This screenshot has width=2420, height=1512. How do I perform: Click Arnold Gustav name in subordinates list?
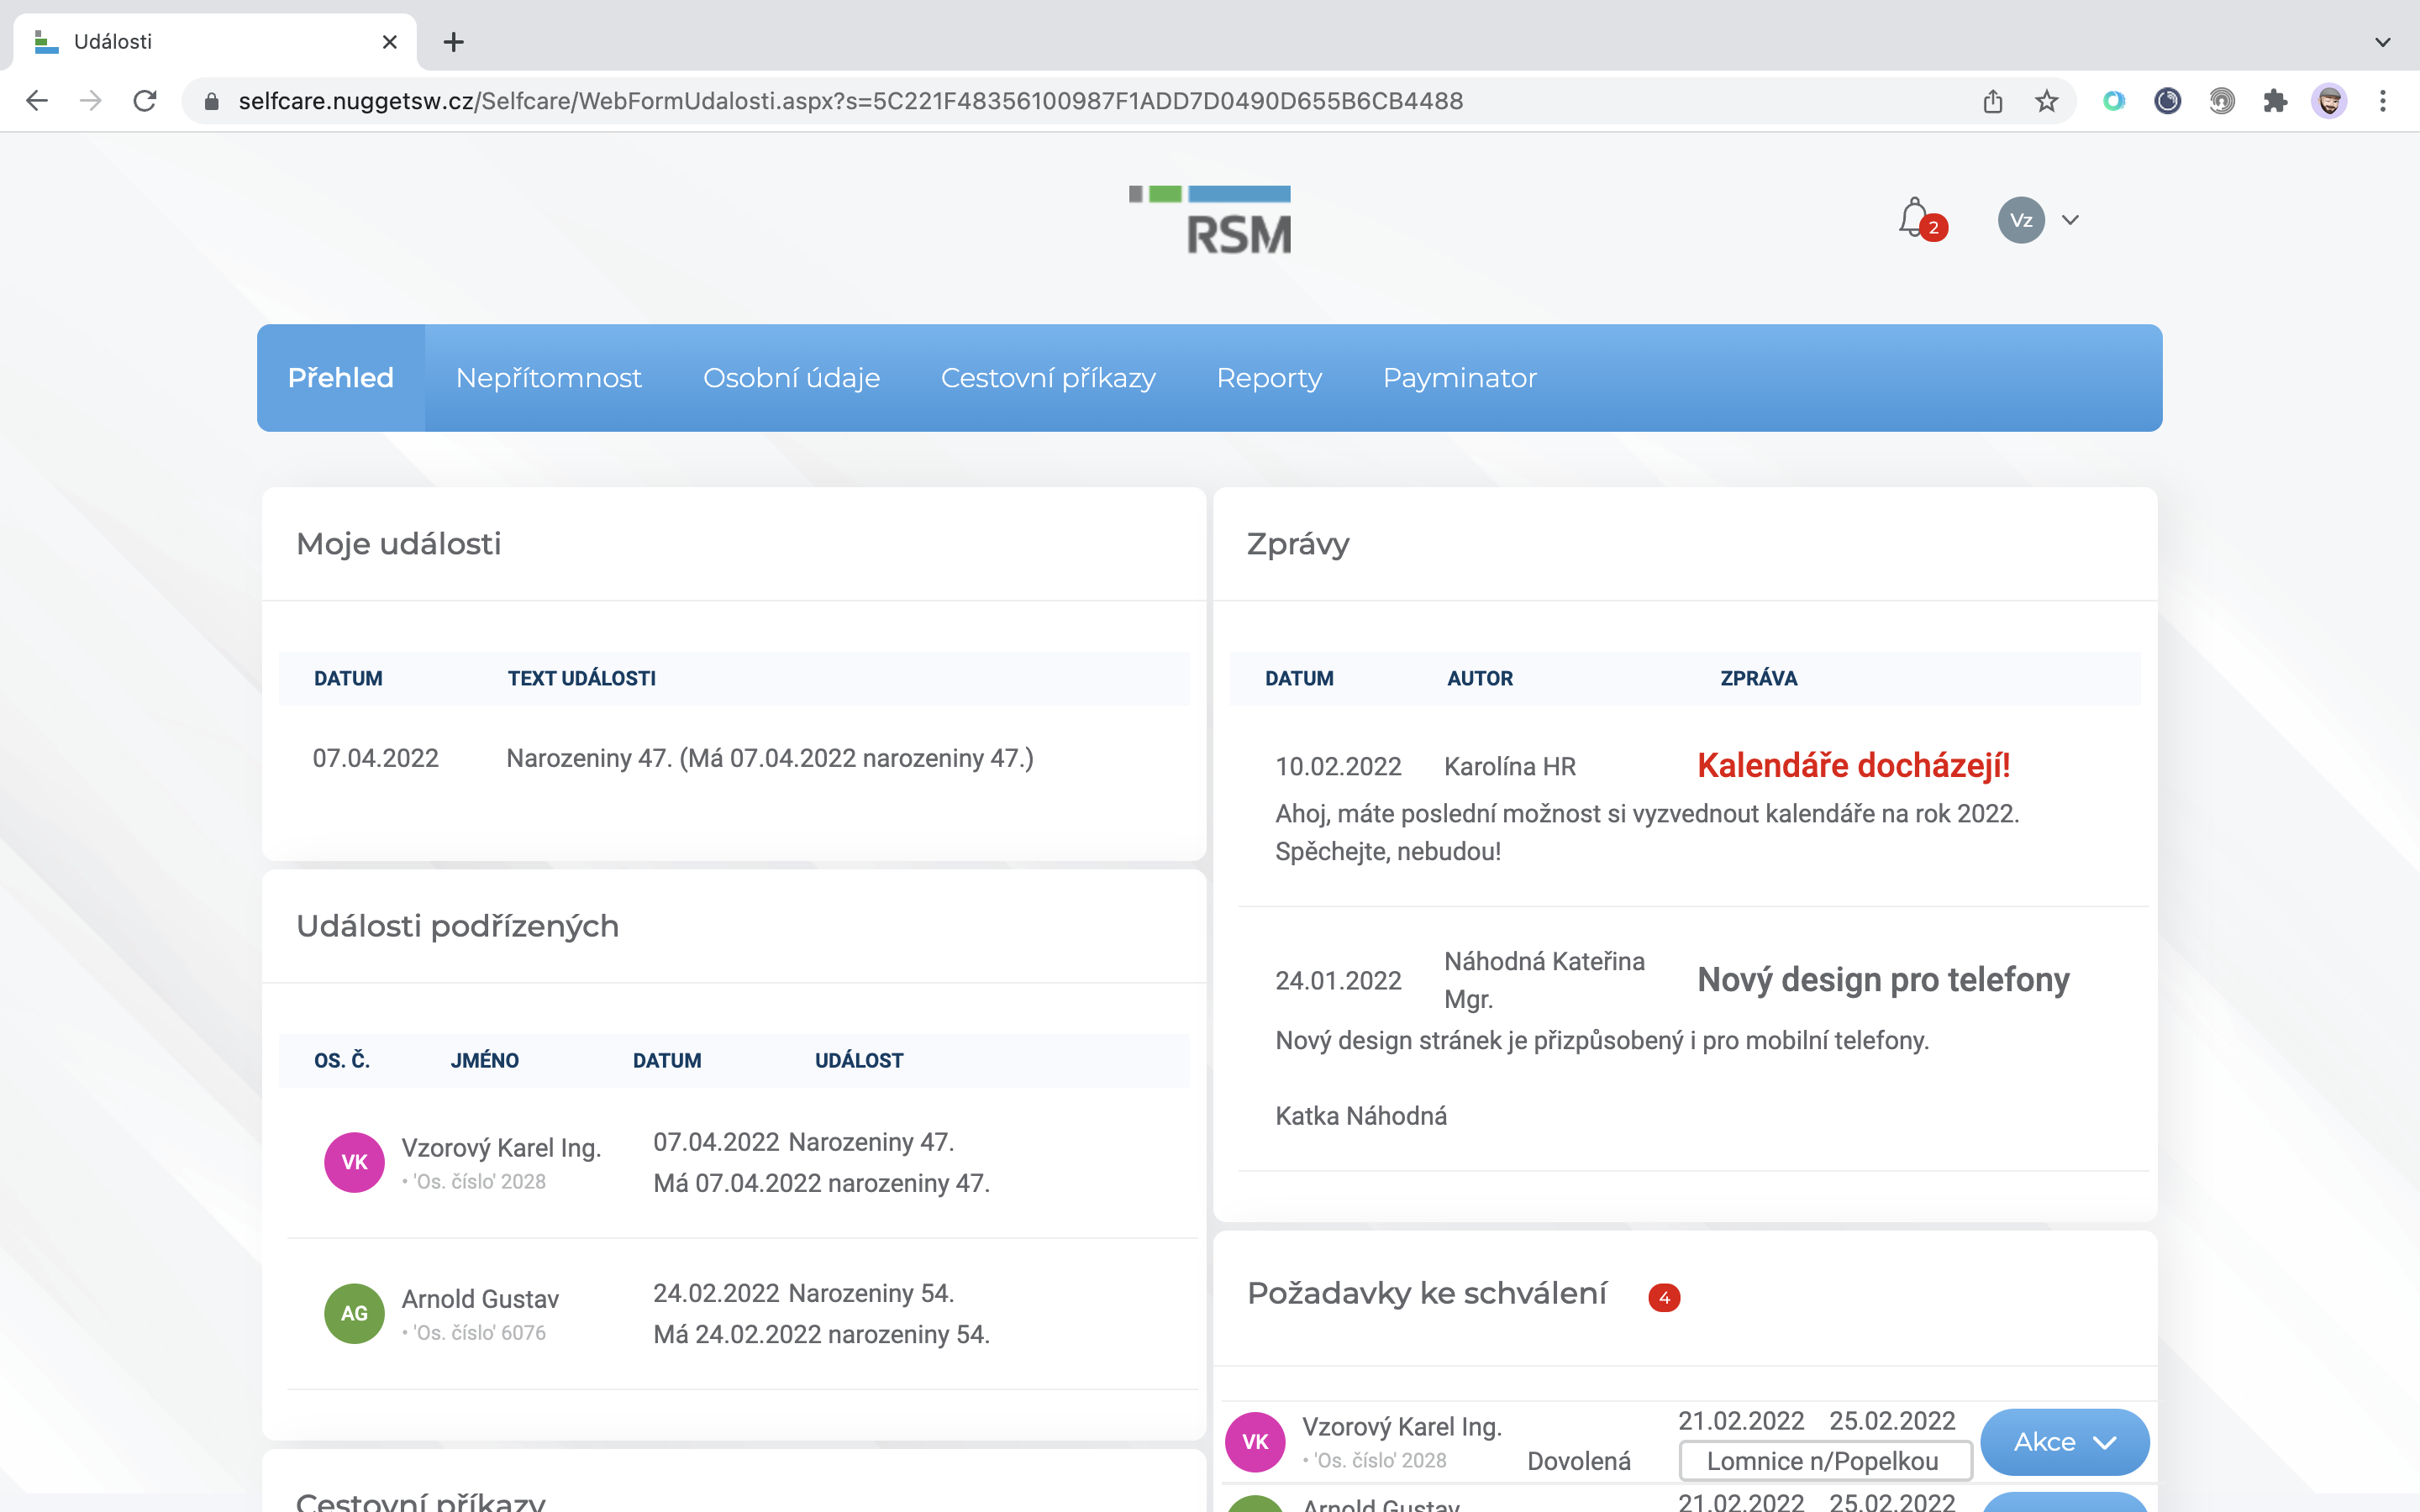pyautogui.click(x=480, y=1299)
